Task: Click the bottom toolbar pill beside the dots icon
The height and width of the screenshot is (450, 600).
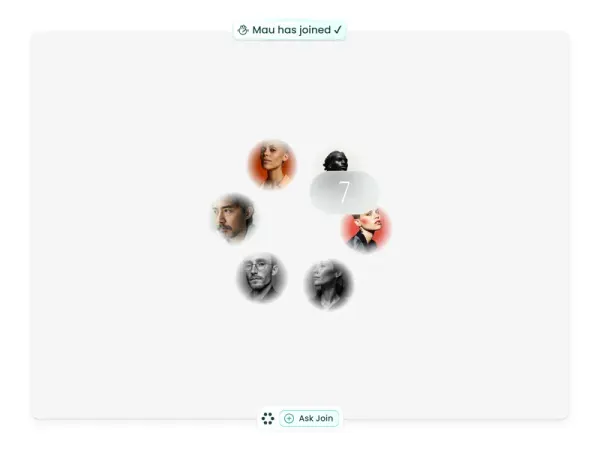Action: coord(309,418)
